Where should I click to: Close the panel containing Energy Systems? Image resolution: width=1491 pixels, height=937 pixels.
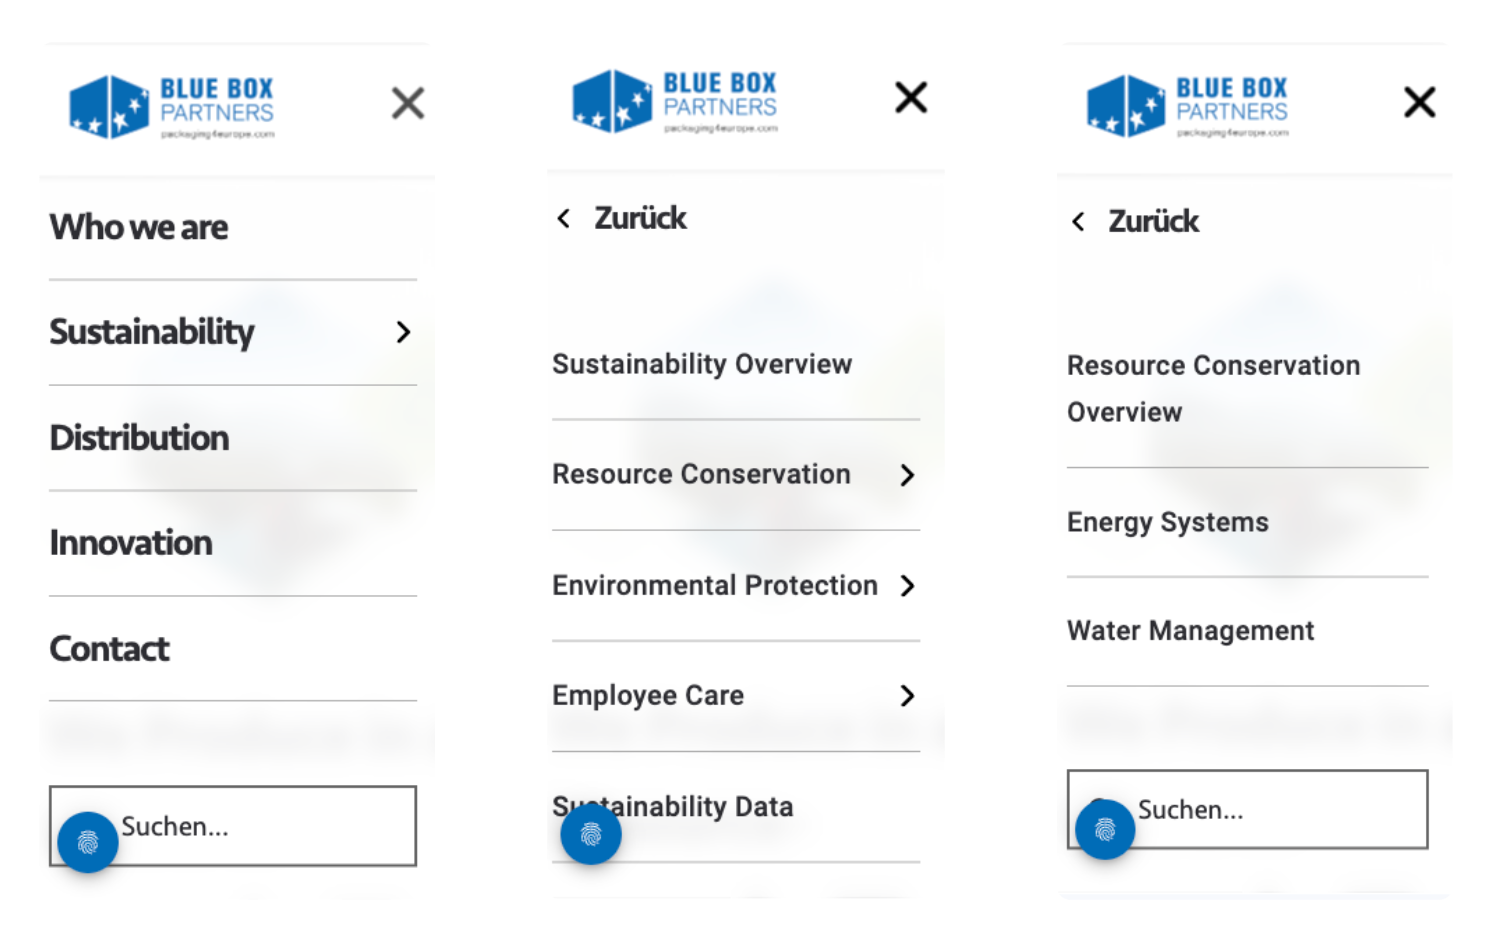(1419, 102)
